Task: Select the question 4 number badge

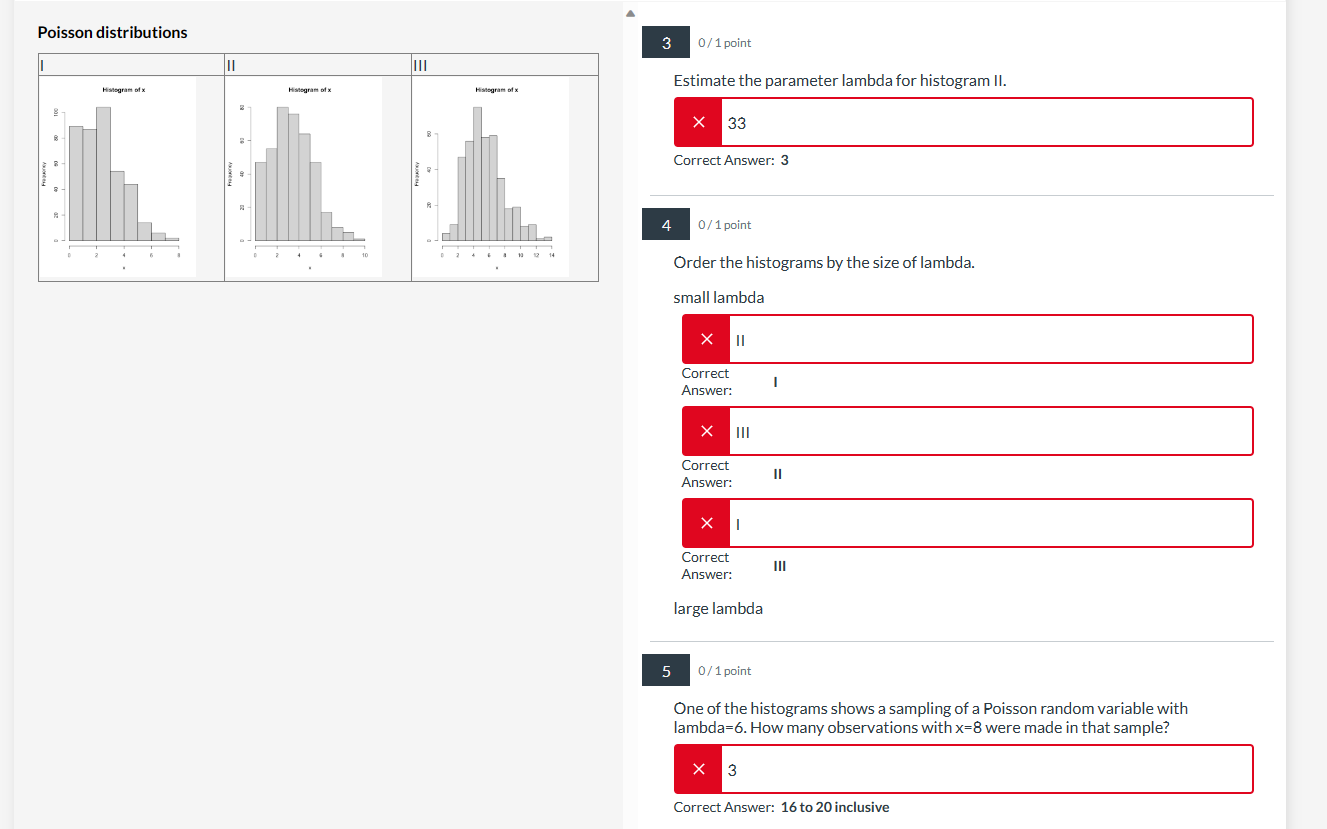Action: tap(665, 224)
